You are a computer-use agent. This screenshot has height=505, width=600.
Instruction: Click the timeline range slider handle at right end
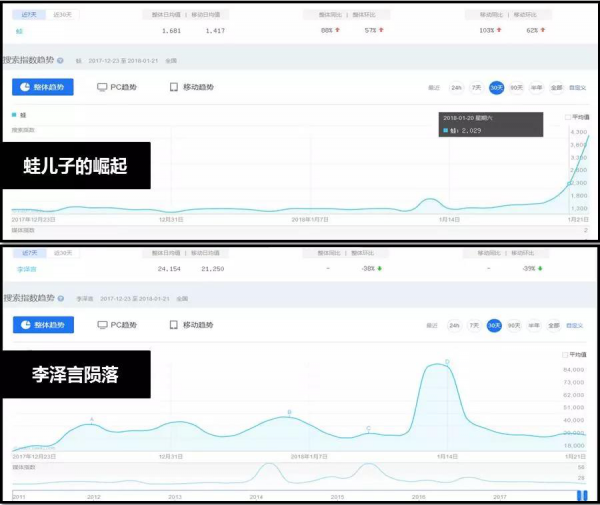(x=581, y=495)
